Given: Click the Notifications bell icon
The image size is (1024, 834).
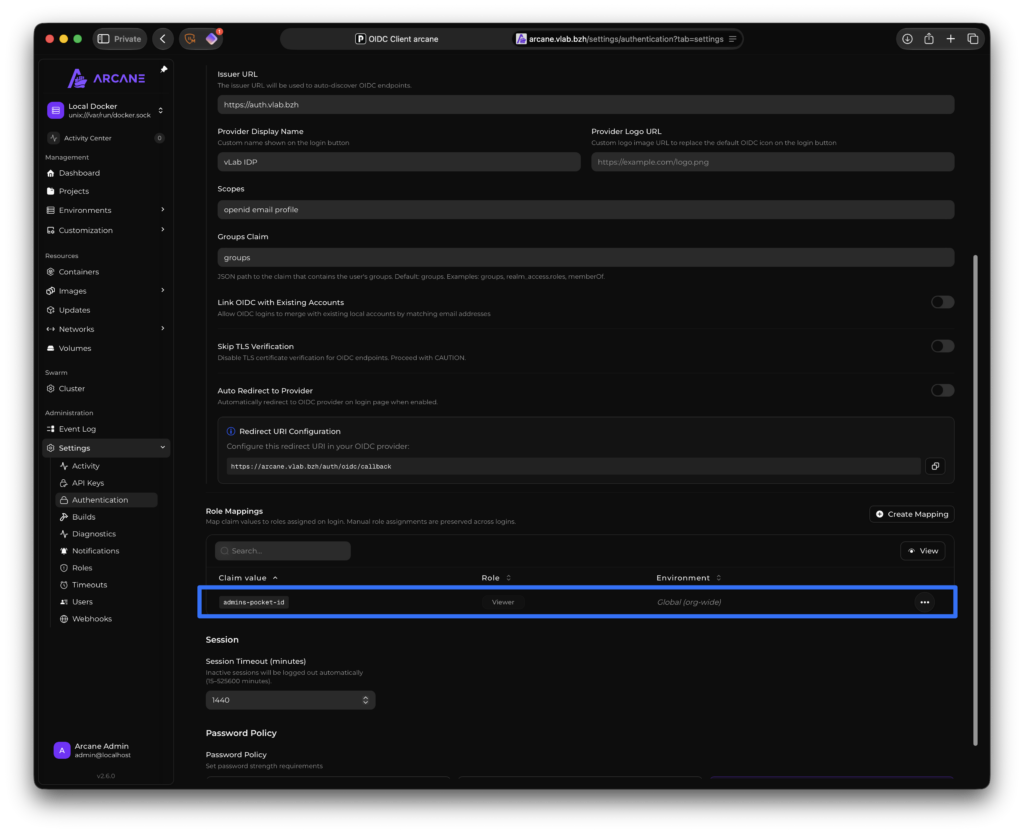Looking at the screenshot, I should tap(63, 551).
